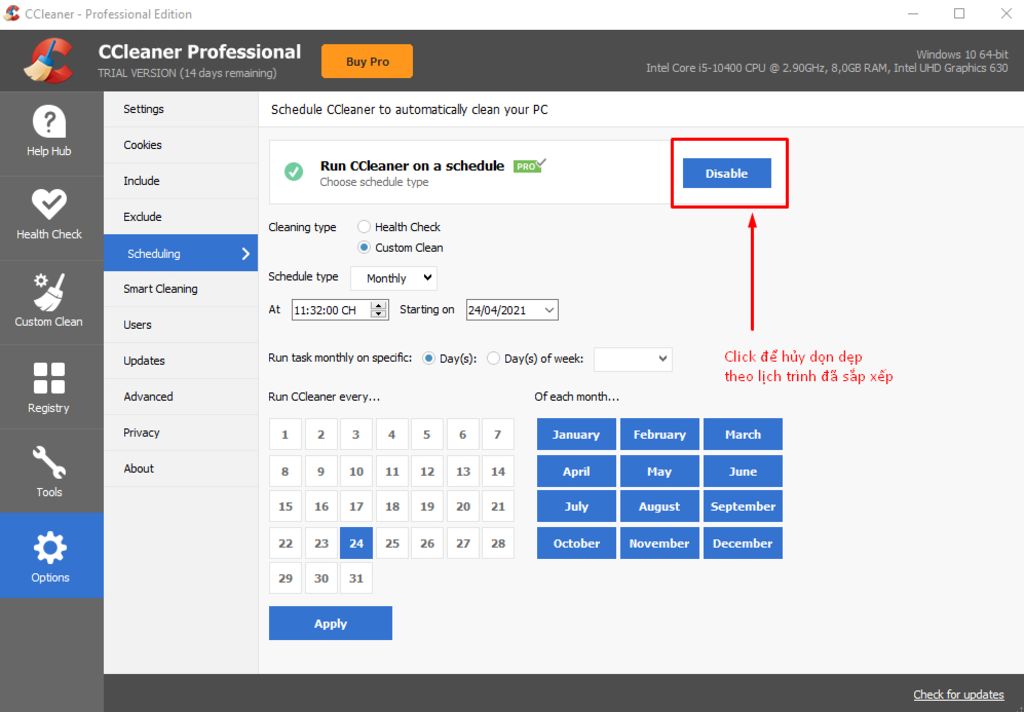Open the Updates options page
The image size is (1024, 712).
click(x=181, y=361)
